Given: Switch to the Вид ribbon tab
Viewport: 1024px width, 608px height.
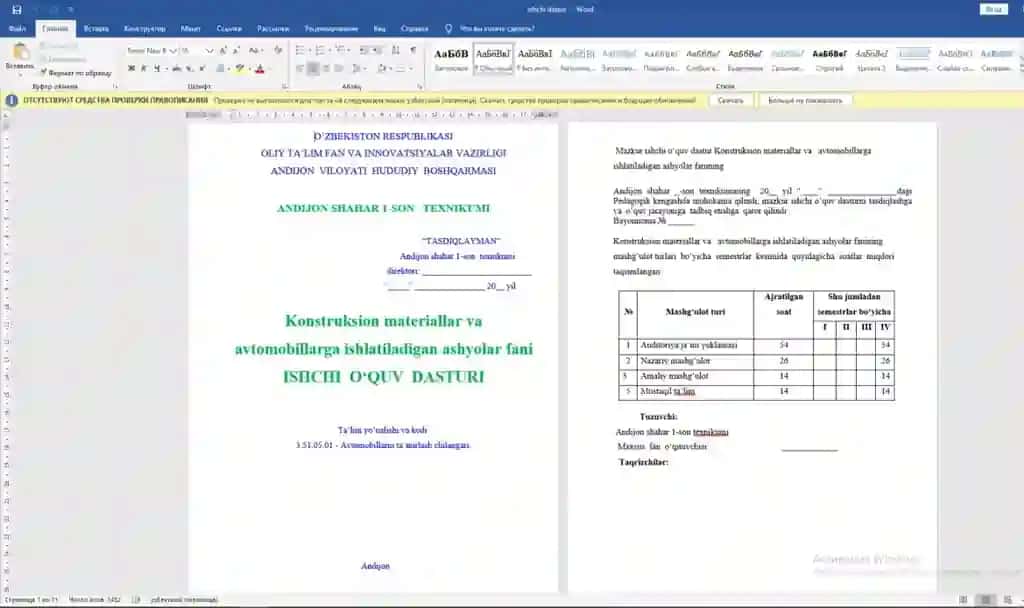Looking at the screenshot, I should (x=379, y=29).
